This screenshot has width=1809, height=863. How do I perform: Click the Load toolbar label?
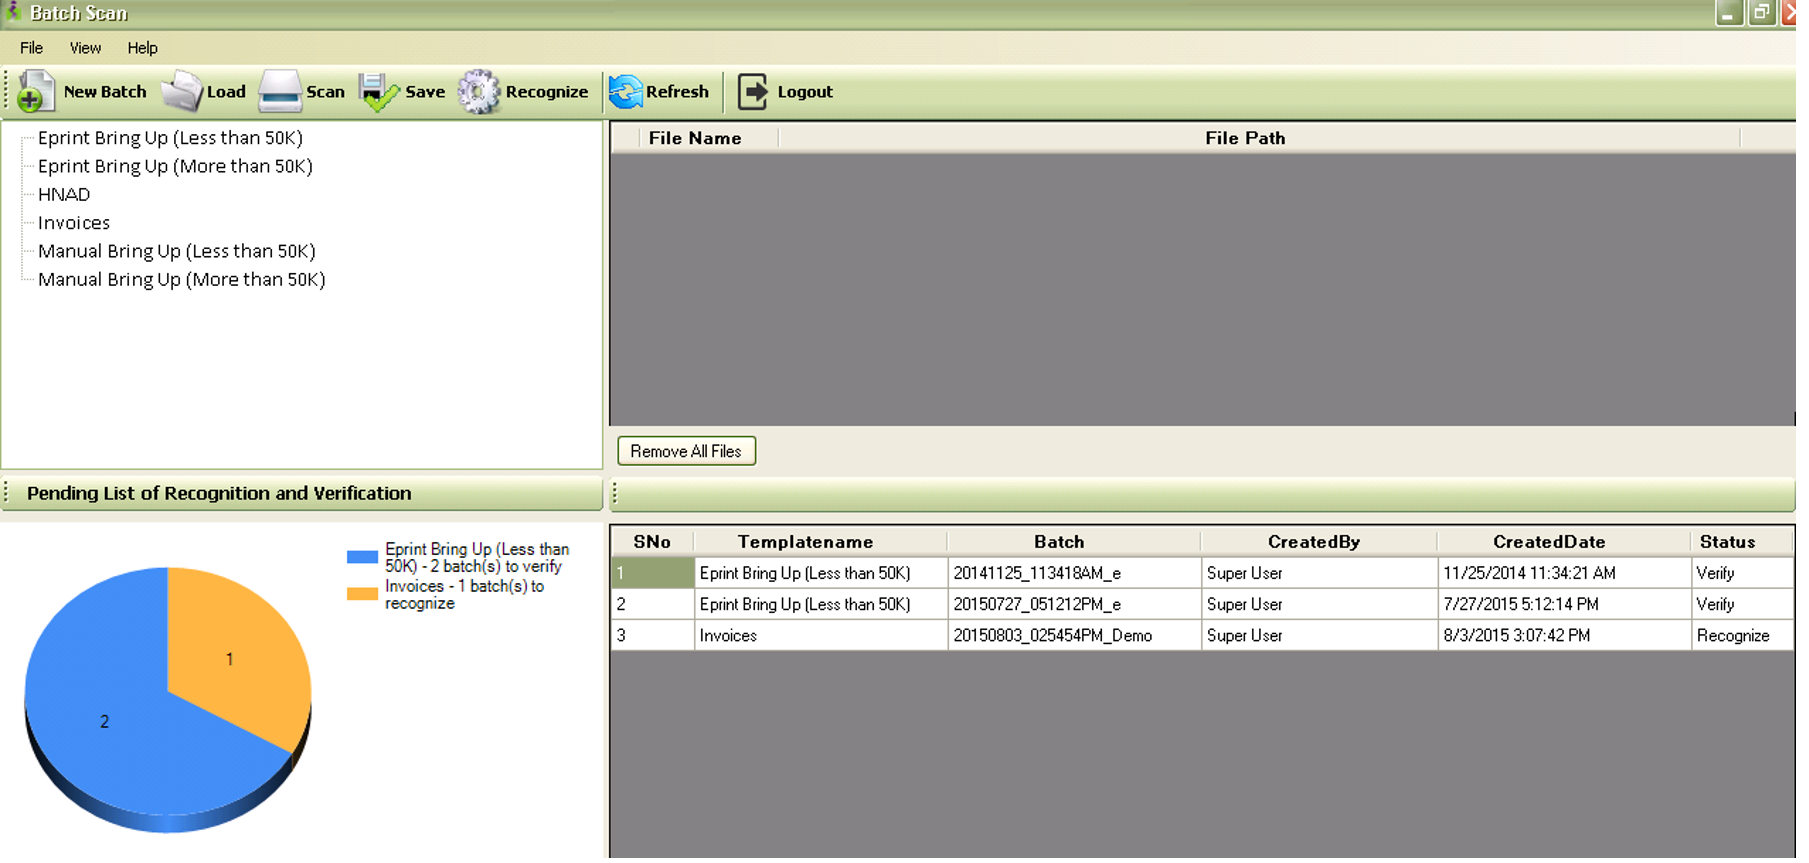(x=226, y=92)
